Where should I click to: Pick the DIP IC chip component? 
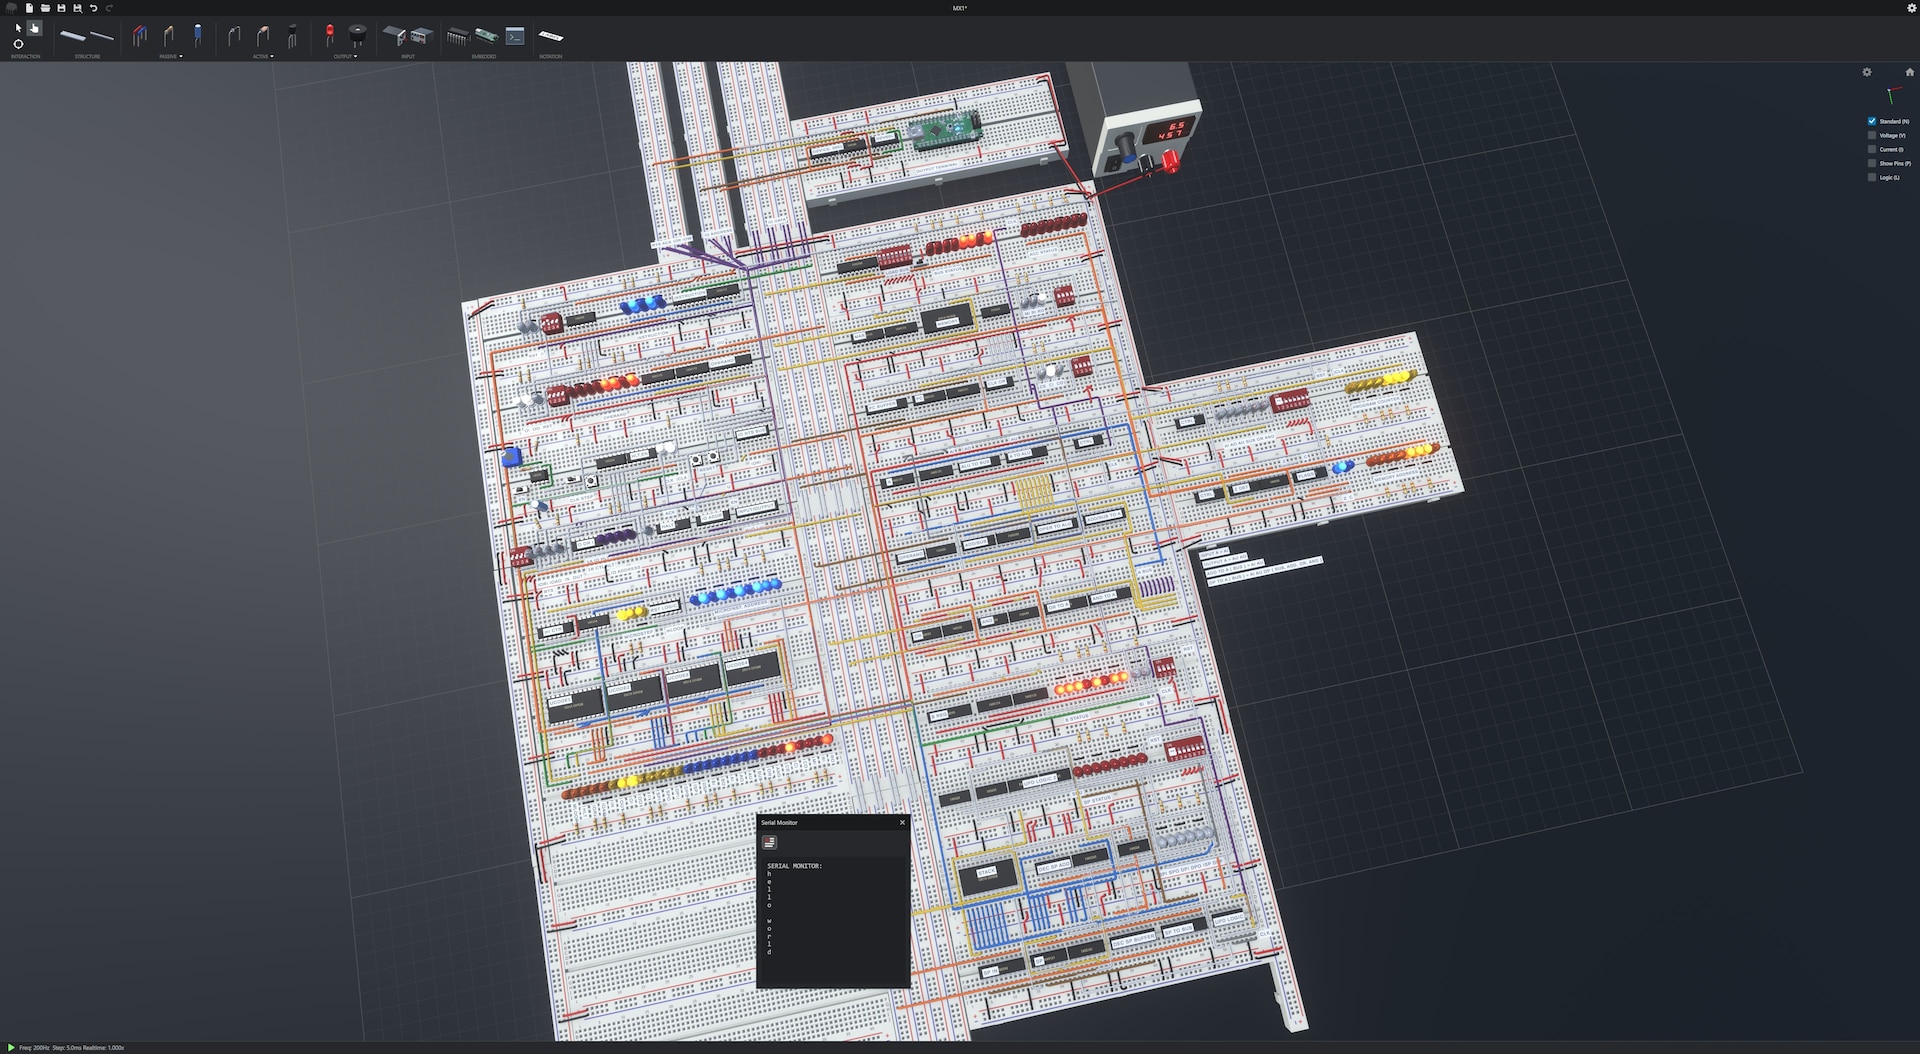457,36
